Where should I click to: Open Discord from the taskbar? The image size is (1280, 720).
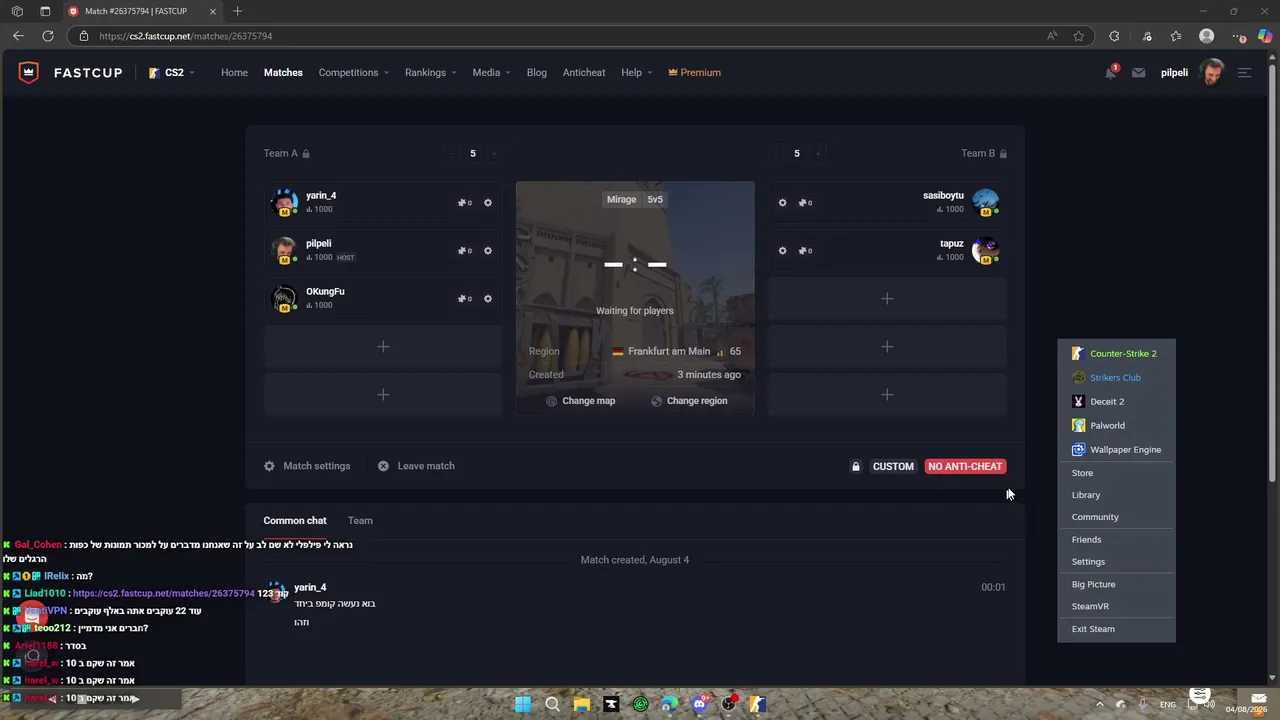(x=700, y=704)
